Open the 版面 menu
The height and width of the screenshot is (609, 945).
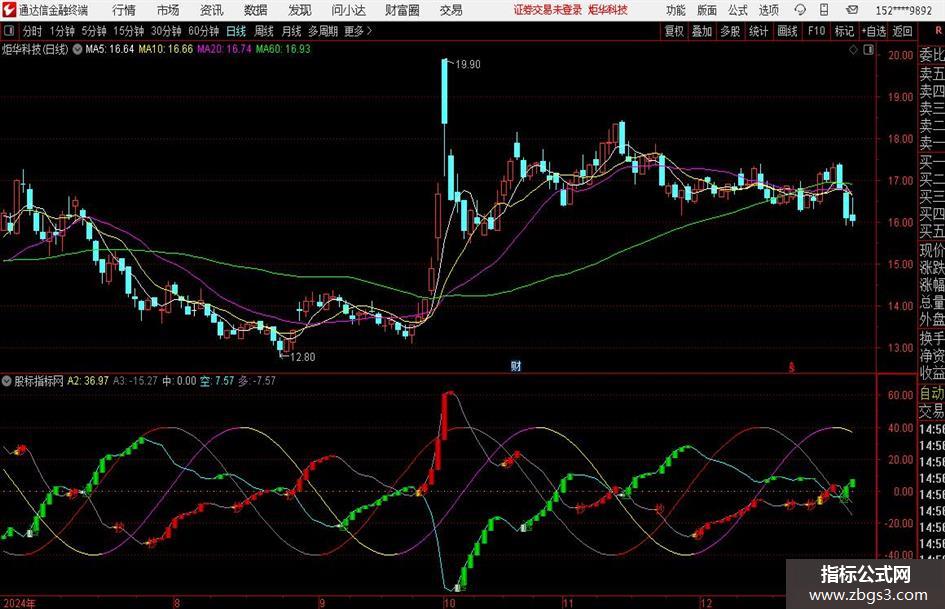pos(707,10)
